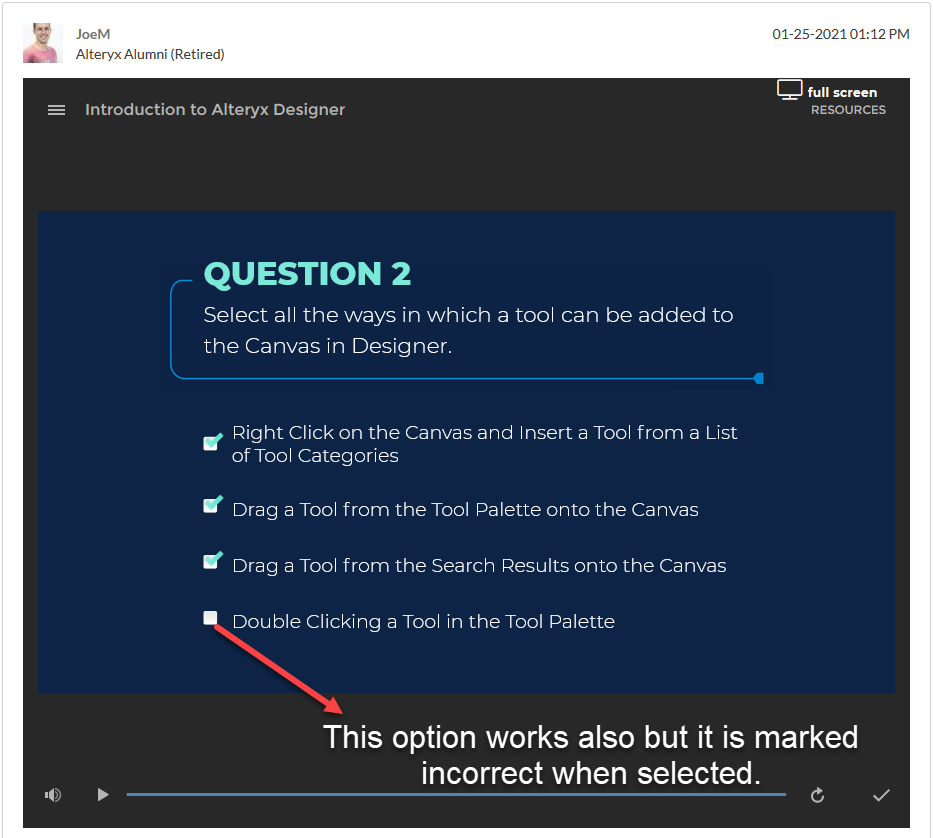Play the lesson video
This screenshot has height=838, width=933.
[x=102, y=794]
